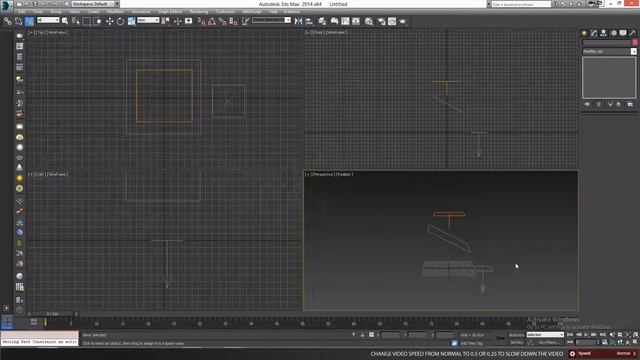Click the Align tool icon
The height and width of the screenshot is (360, 640).
point(309,21)
